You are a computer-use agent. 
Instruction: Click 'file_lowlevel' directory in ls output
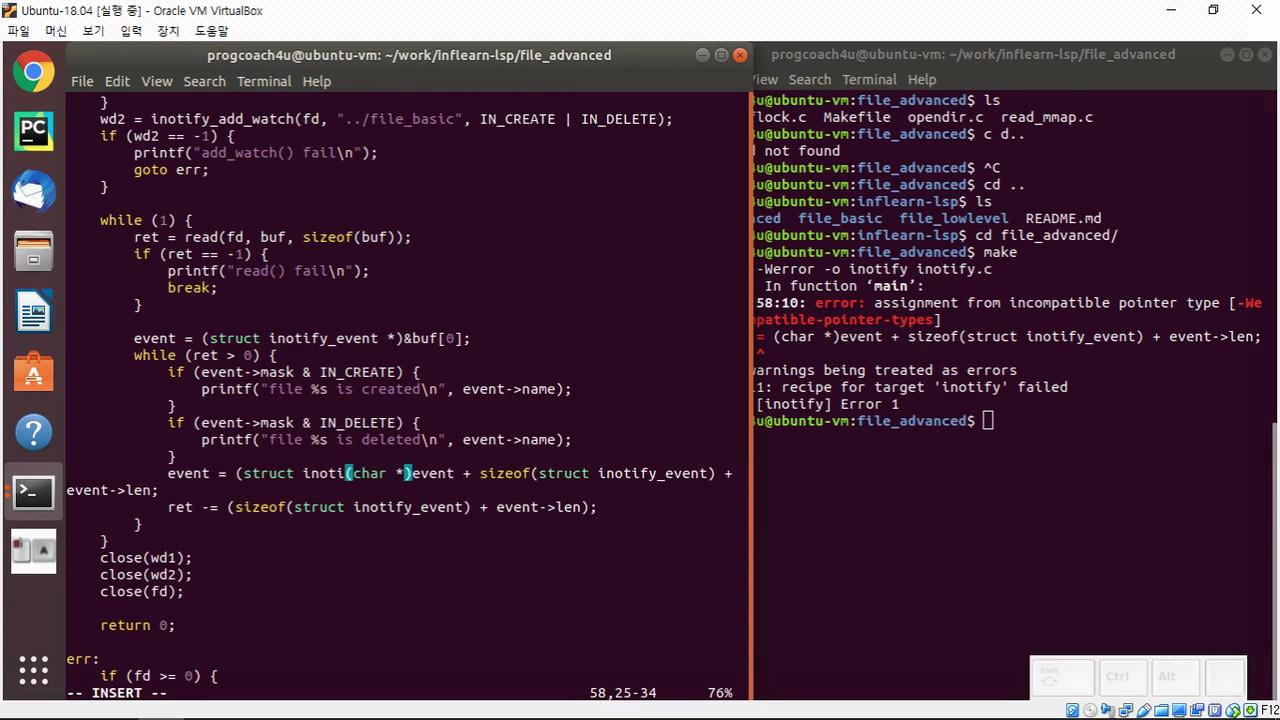click(953, 218)
